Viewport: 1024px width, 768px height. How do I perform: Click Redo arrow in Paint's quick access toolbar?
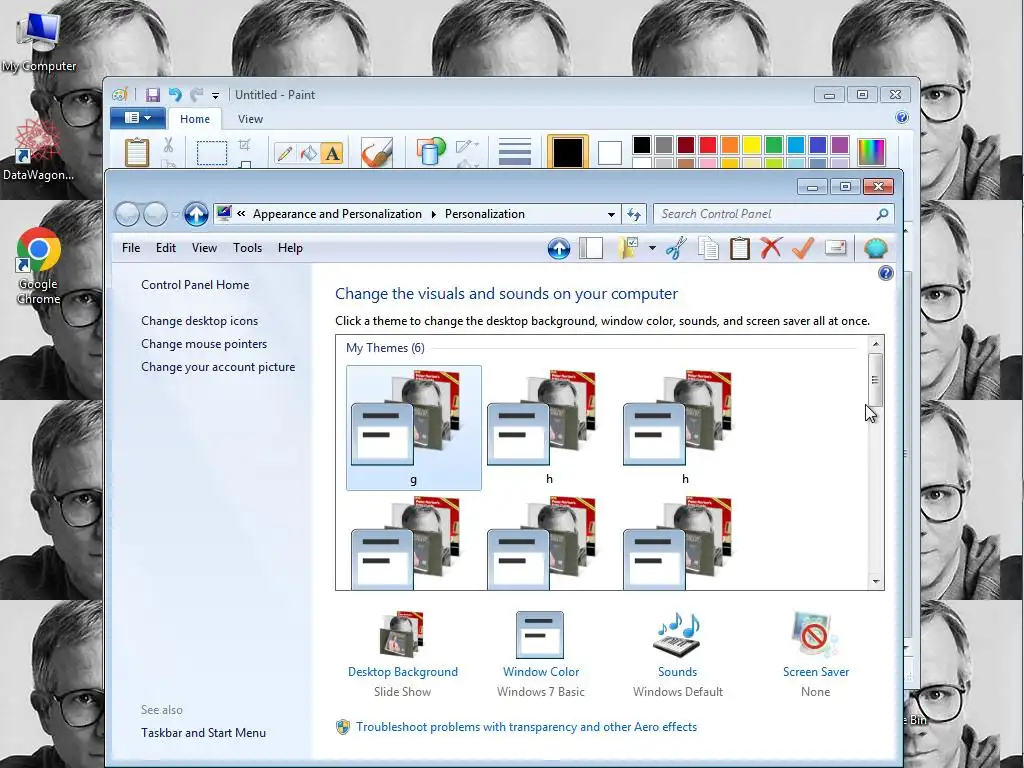point(196,95)
